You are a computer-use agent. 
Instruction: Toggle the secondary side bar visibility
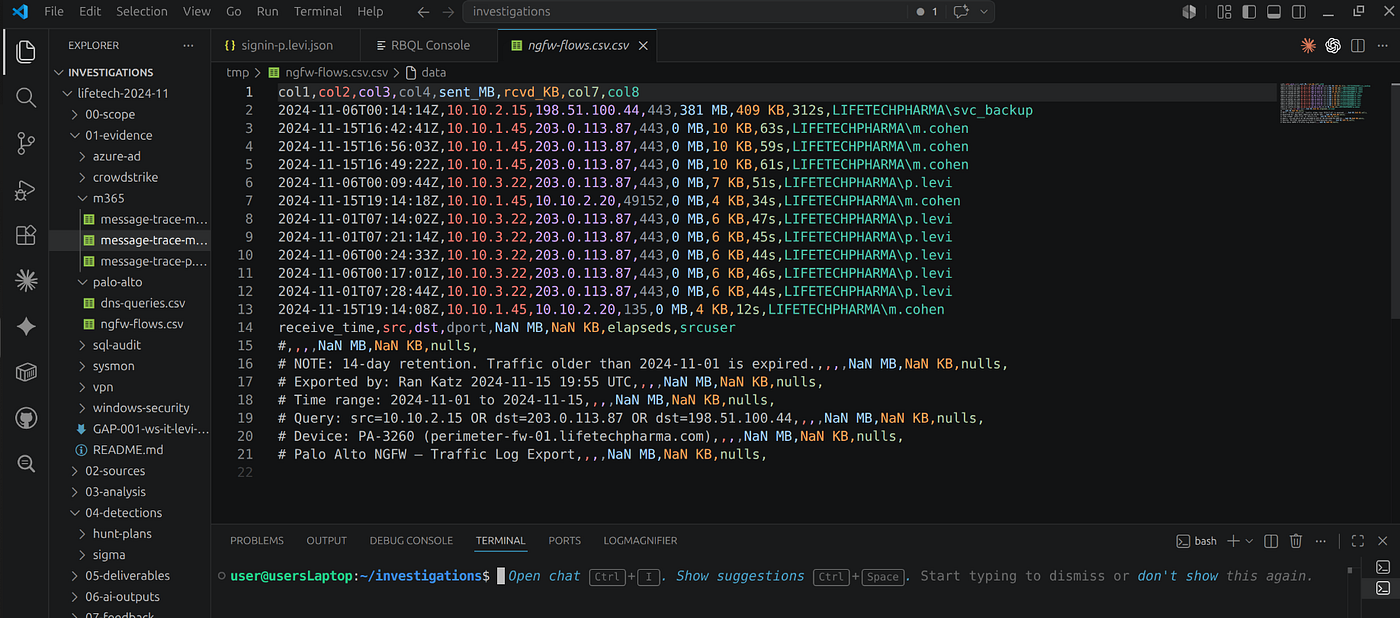pos(1298,12)
